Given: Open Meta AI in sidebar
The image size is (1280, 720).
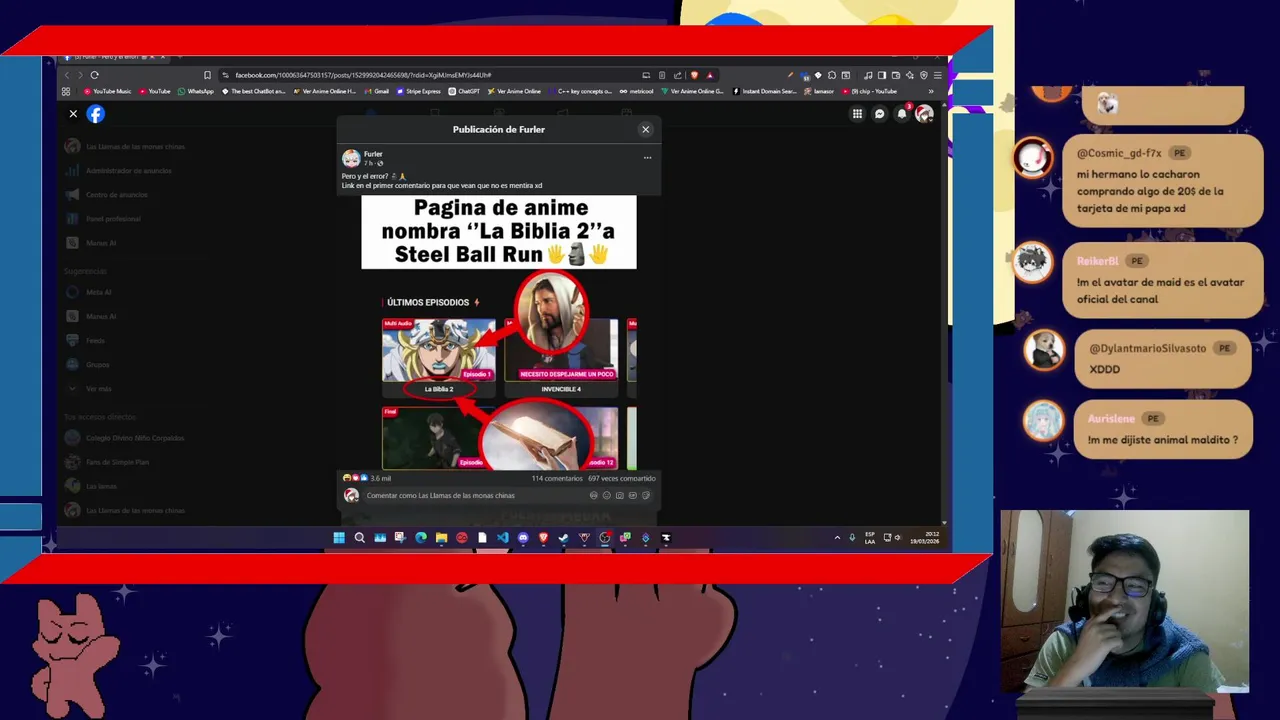Looking at the screenshot, I should 90,292.
